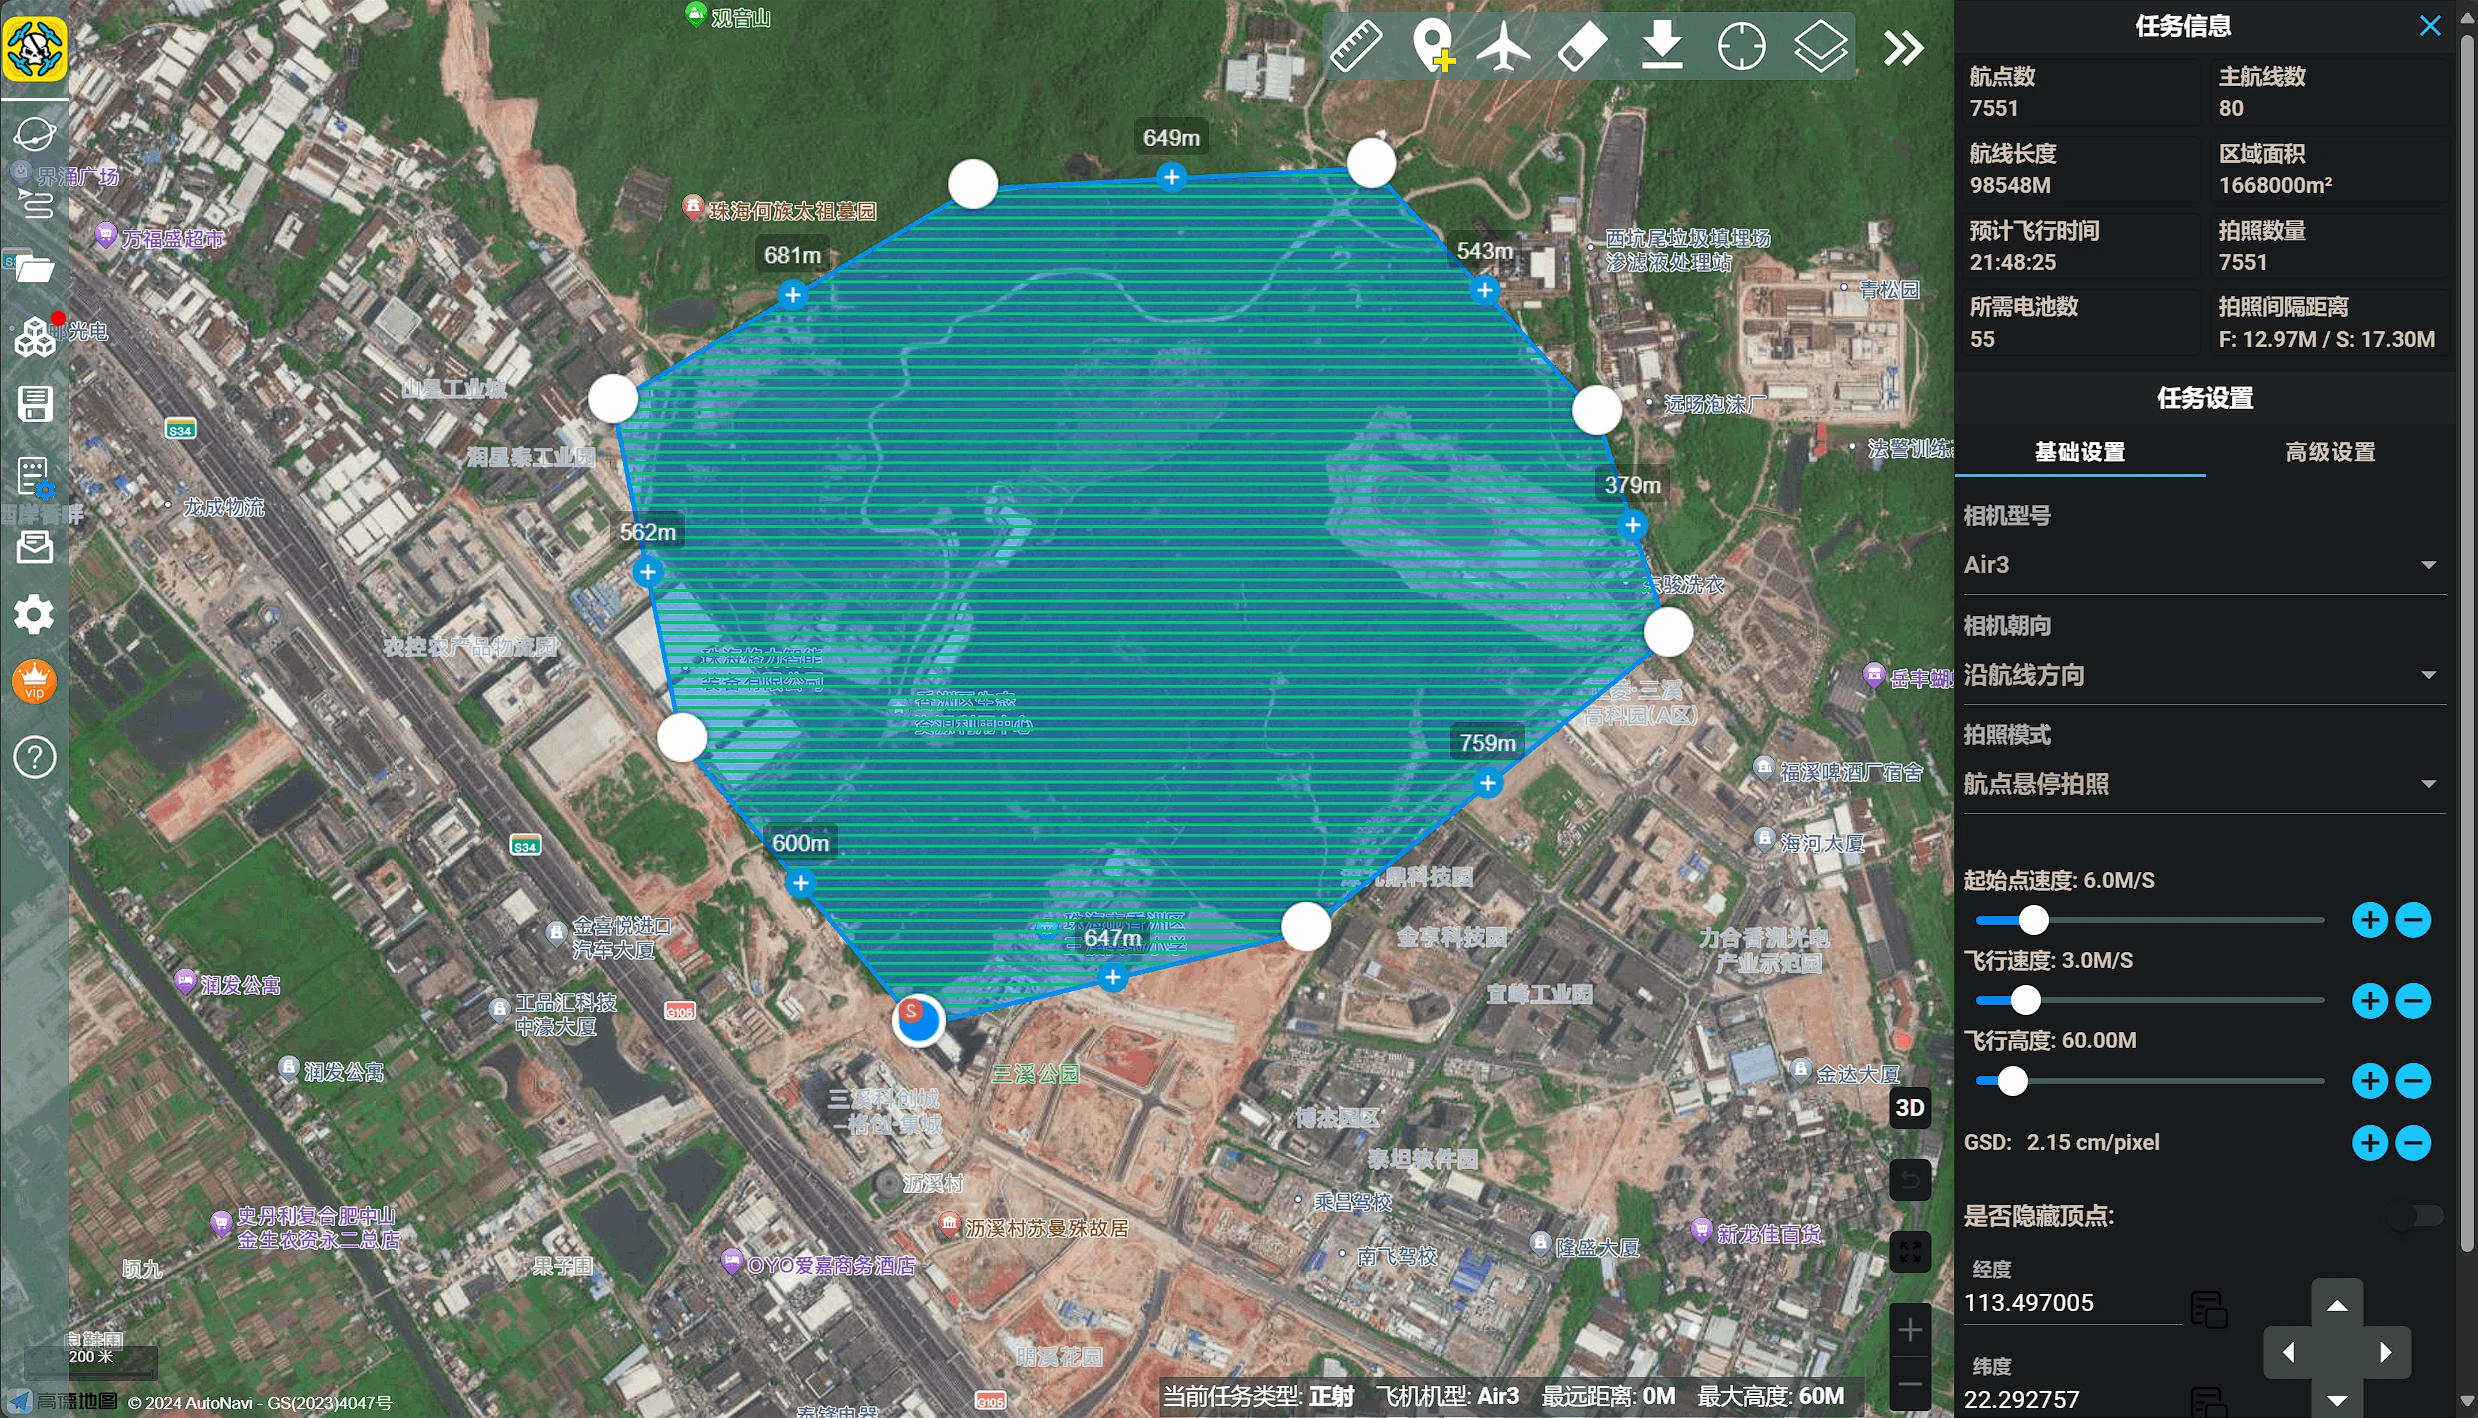This screenshot has height=1418, width=2478.
Task: Open the envelope messages sidebar icon
Action: 35,546
